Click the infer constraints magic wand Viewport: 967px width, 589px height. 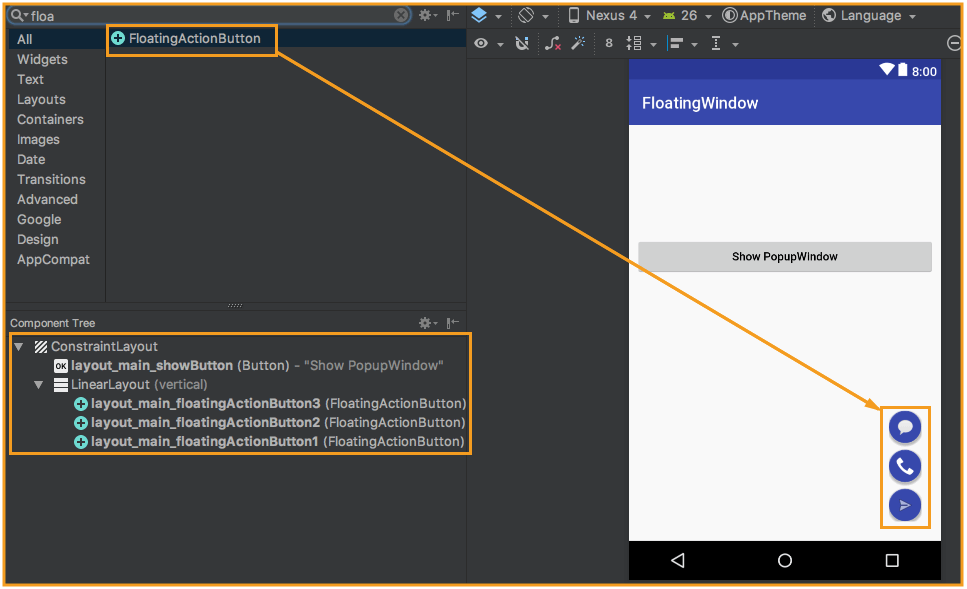pos(578,43)
